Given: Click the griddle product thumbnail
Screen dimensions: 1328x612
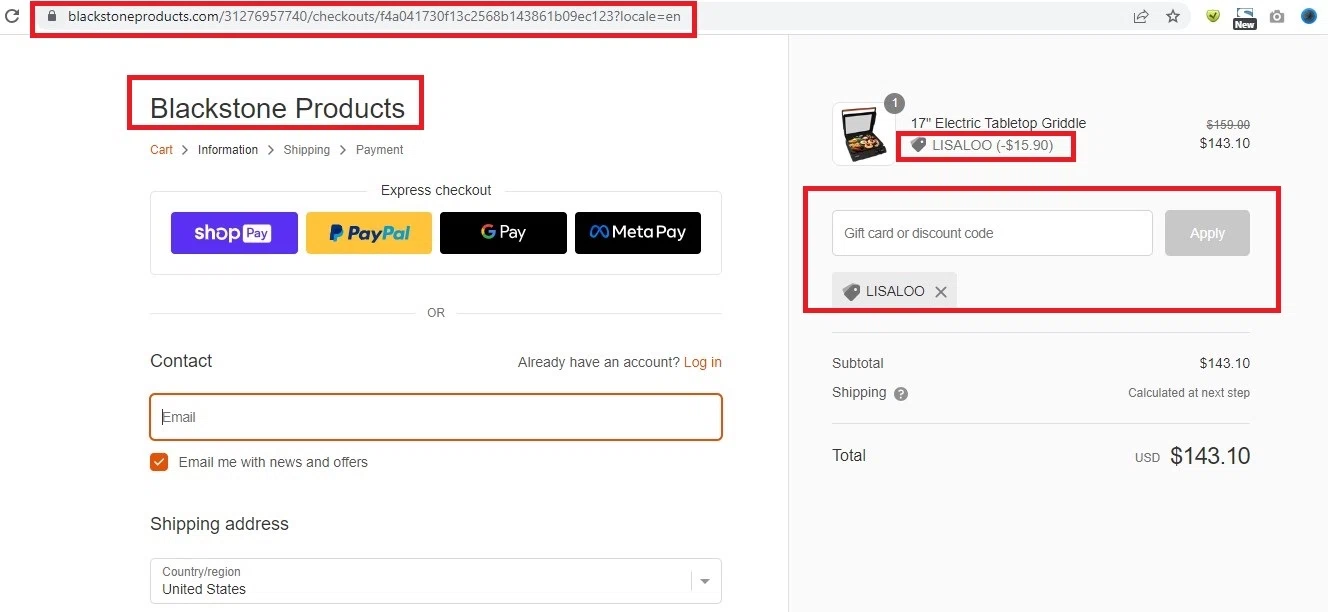Looking at the screenshot, I should pyautogui.click(x=863, y=134).
